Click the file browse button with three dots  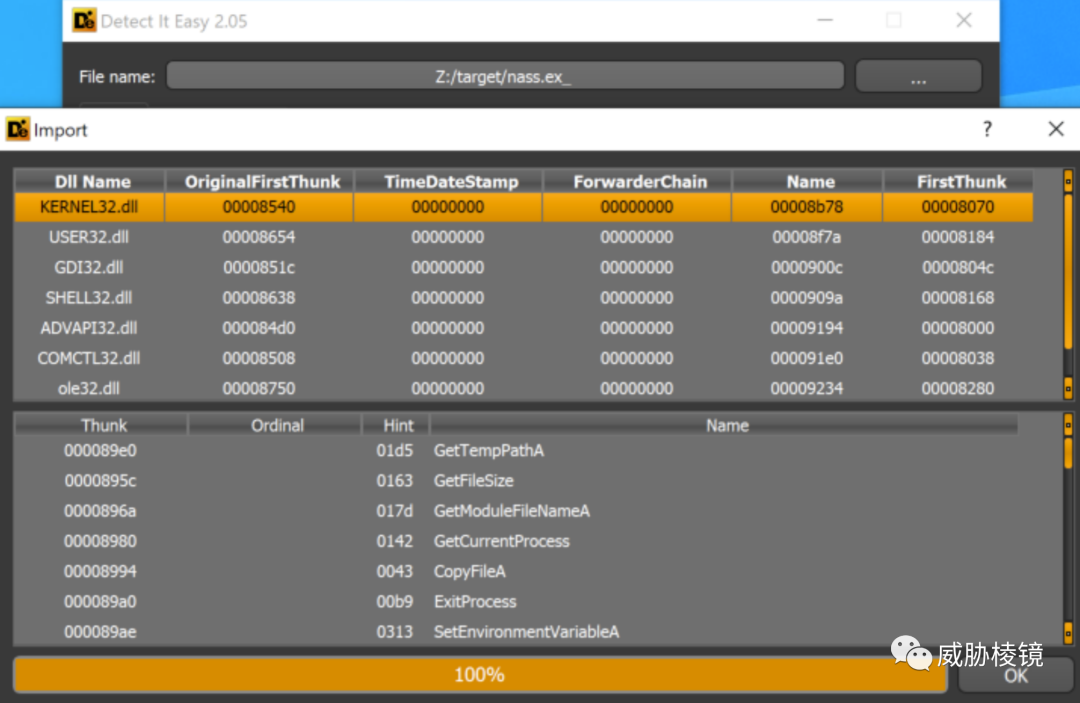click(x=918, y=76)
